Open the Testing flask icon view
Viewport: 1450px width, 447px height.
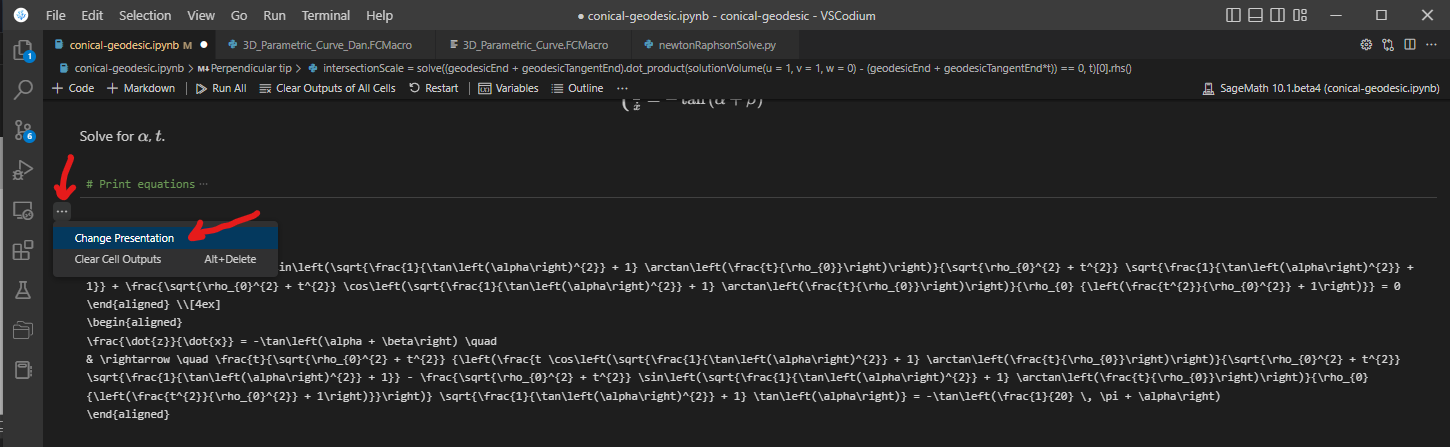[22, 290]
